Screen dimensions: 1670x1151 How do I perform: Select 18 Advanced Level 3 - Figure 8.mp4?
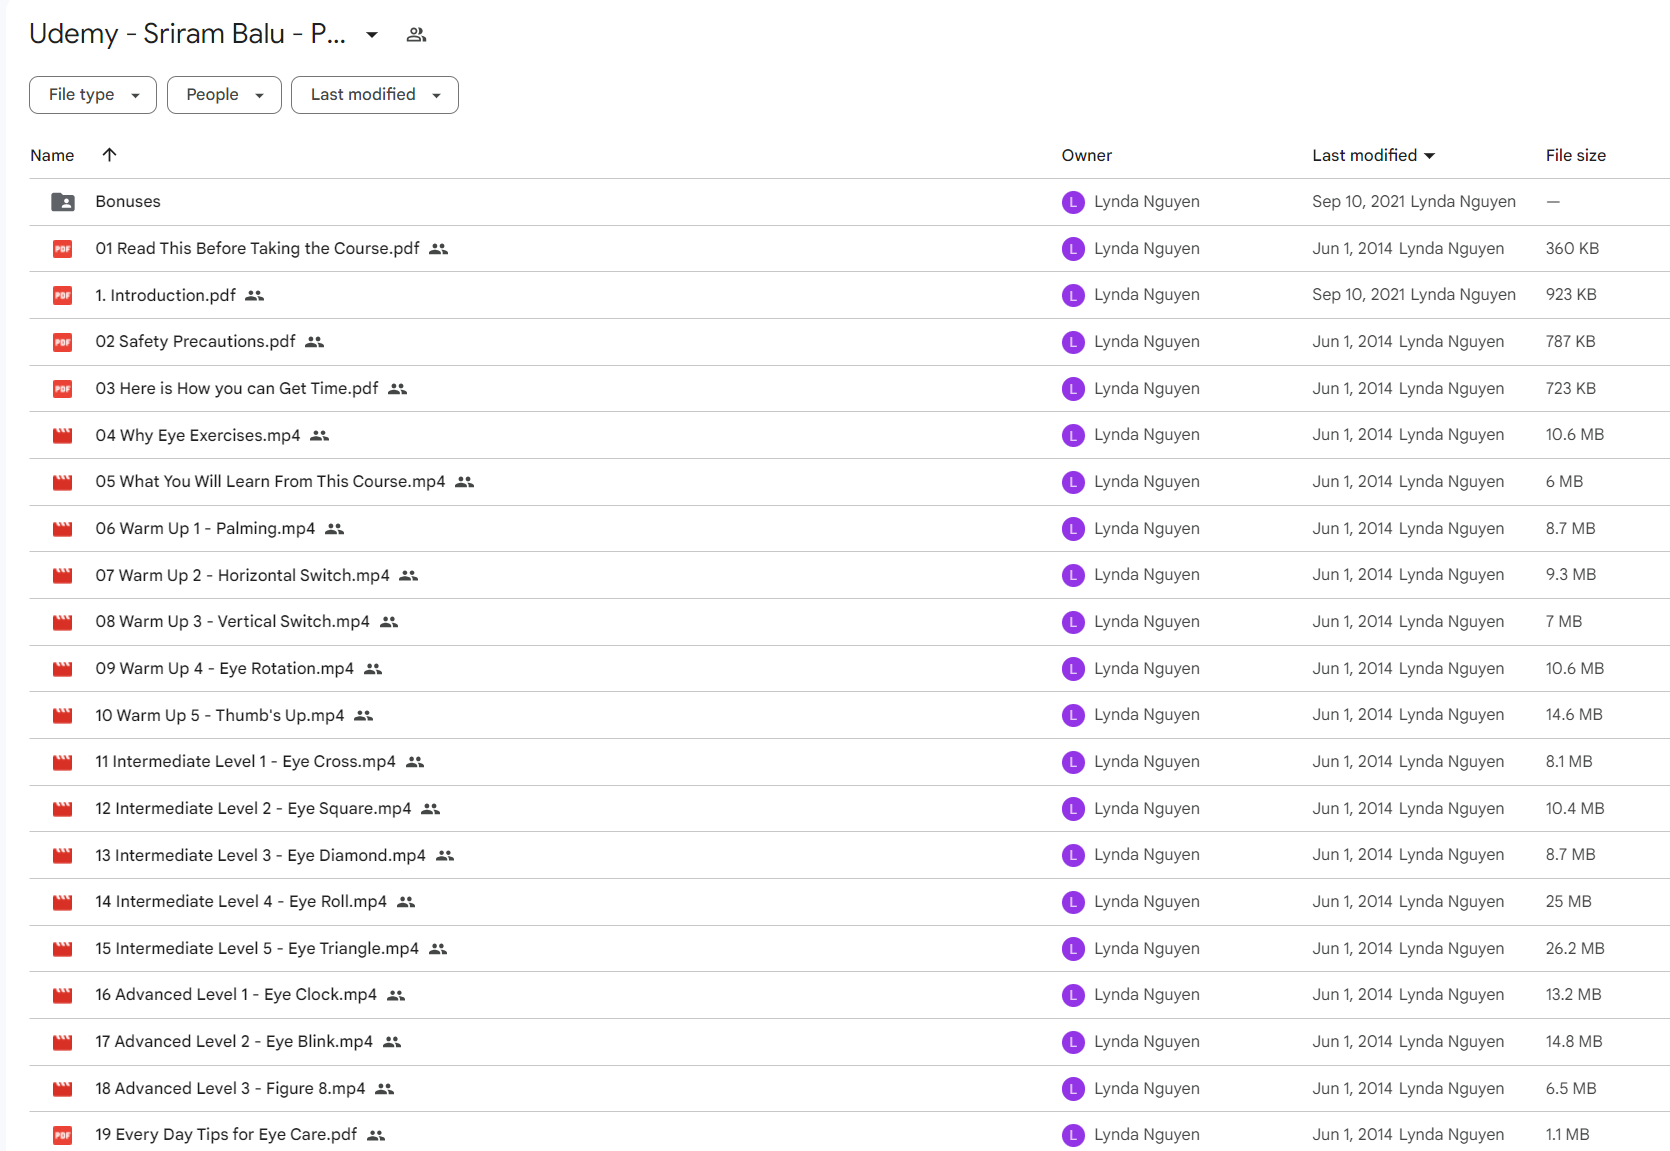point(230,1088)
